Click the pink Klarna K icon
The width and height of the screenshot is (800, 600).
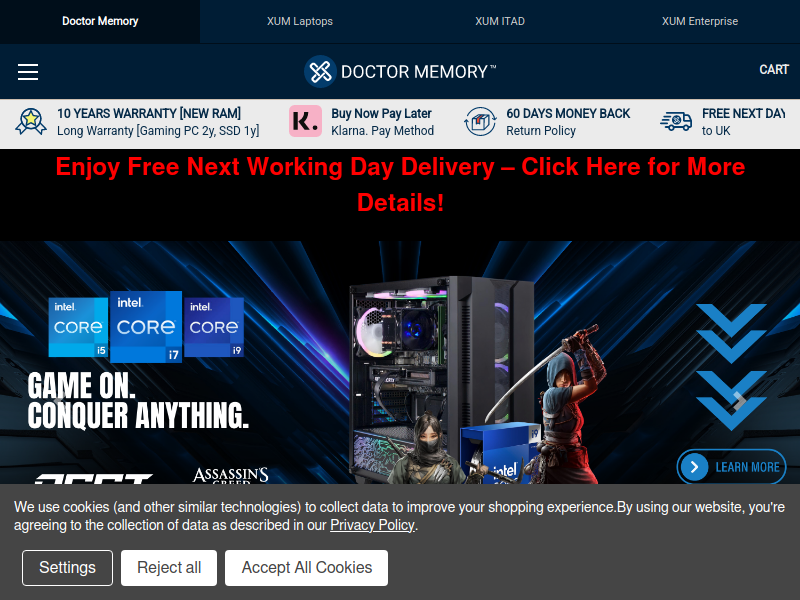pos(305,121)
